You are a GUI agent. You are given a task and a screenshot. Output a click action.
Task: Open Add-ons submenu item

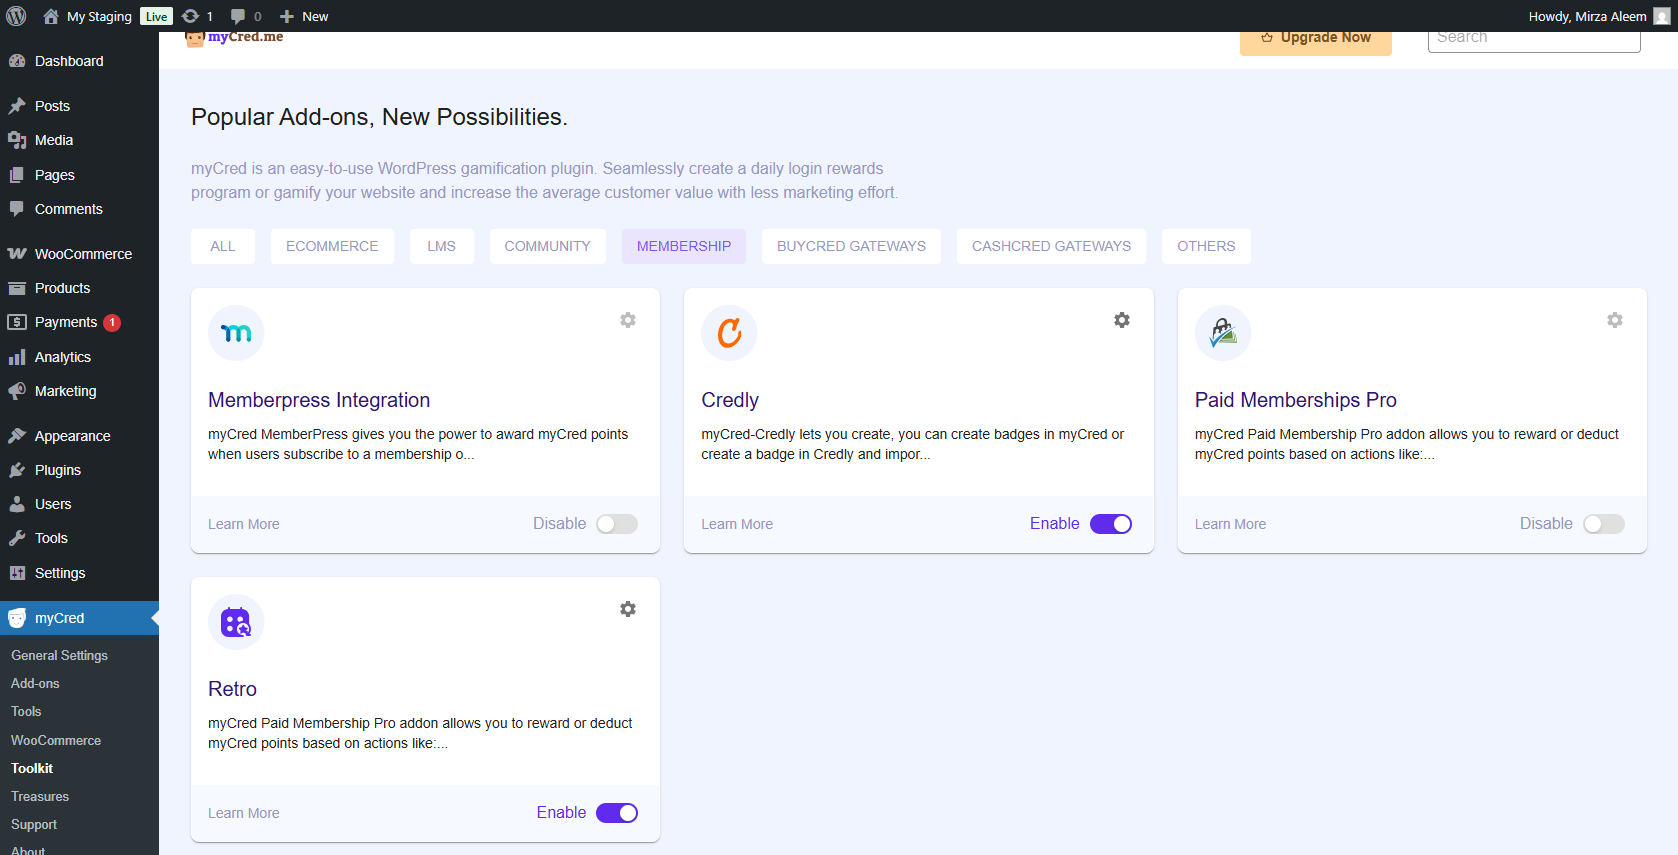point(35,683)
